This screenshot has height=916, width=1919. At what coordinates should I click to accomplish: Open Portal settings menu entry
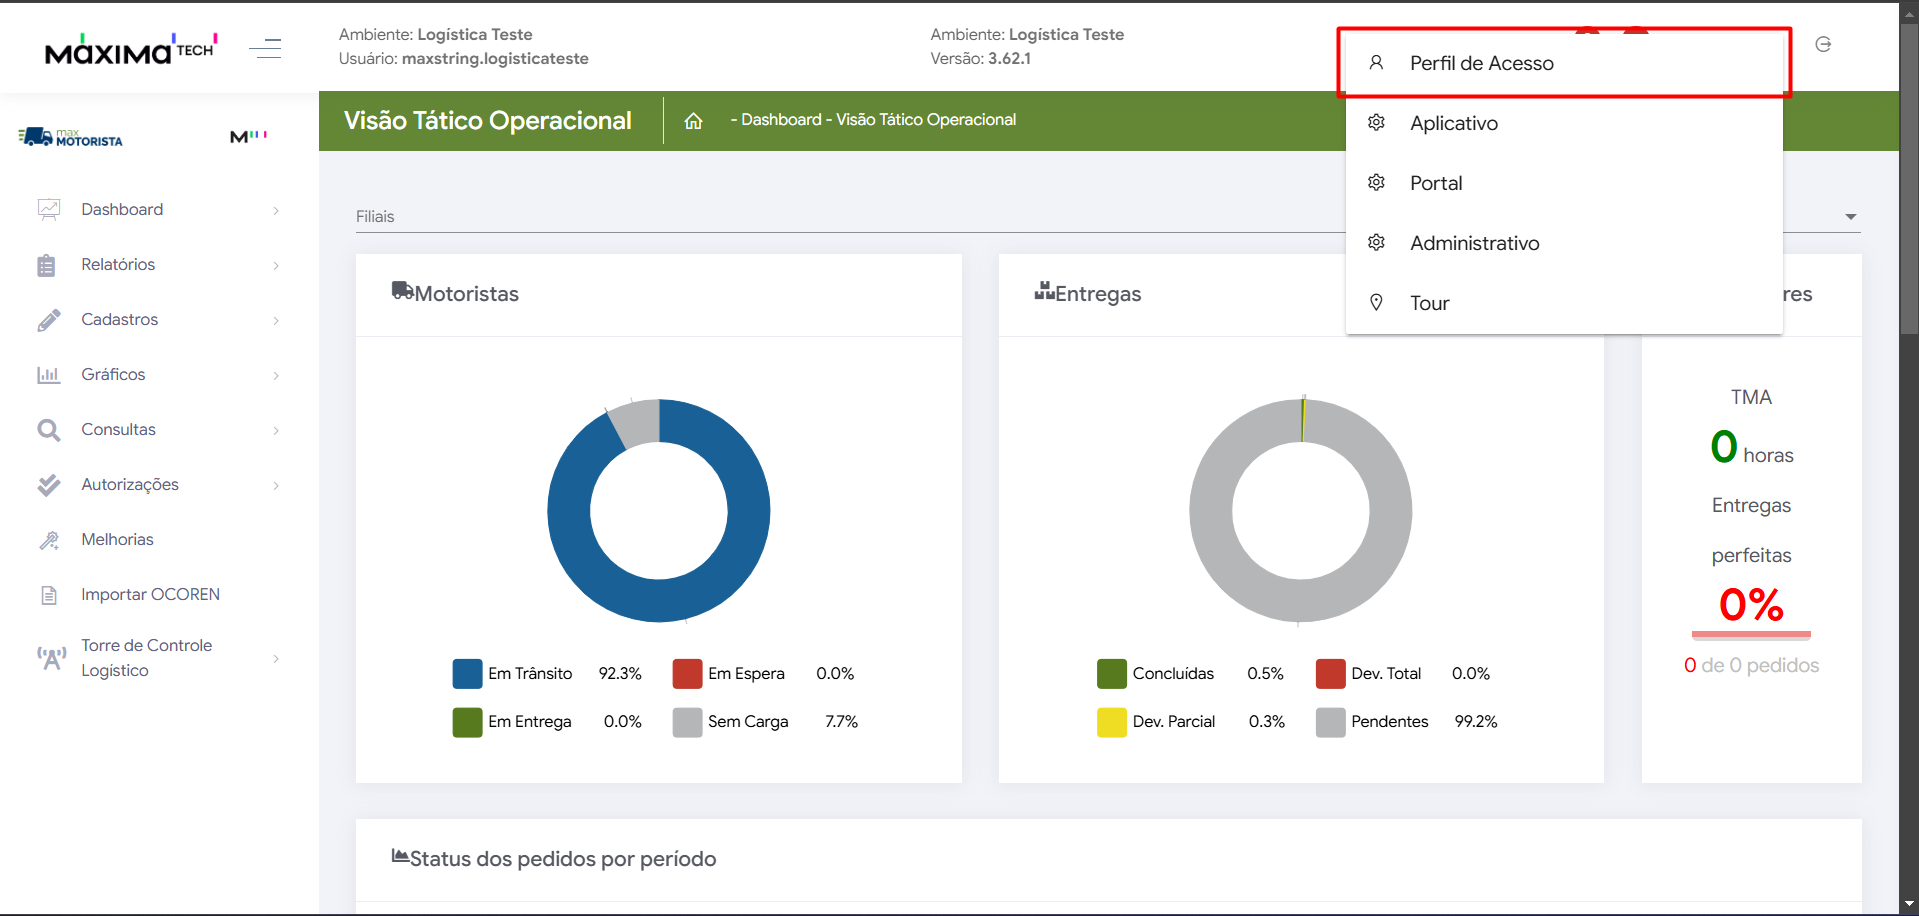(1435, 183)
